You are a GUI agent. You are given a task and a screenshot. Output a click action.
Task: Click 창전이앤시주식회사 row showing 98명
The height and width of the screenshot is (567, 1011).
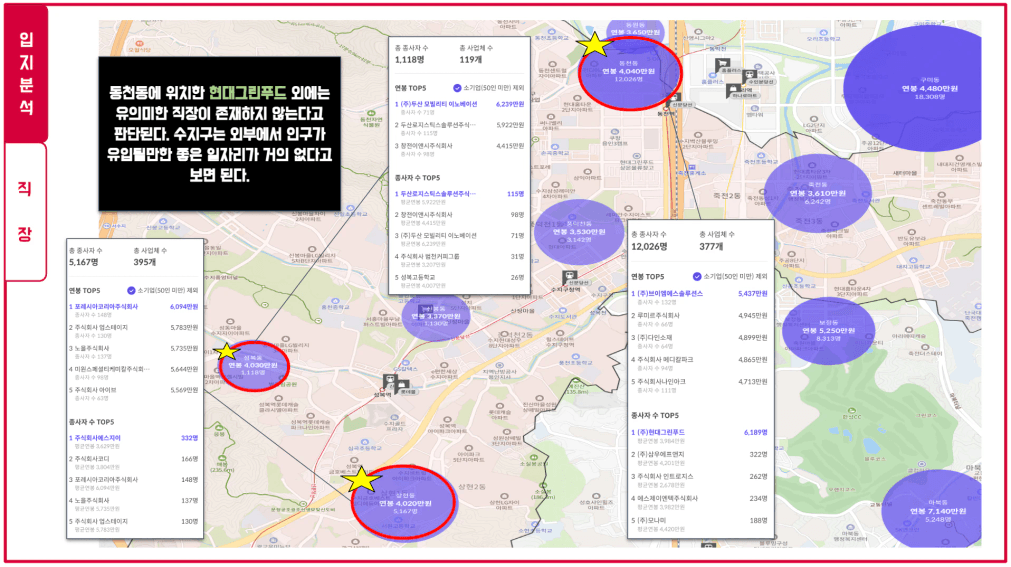459,218
